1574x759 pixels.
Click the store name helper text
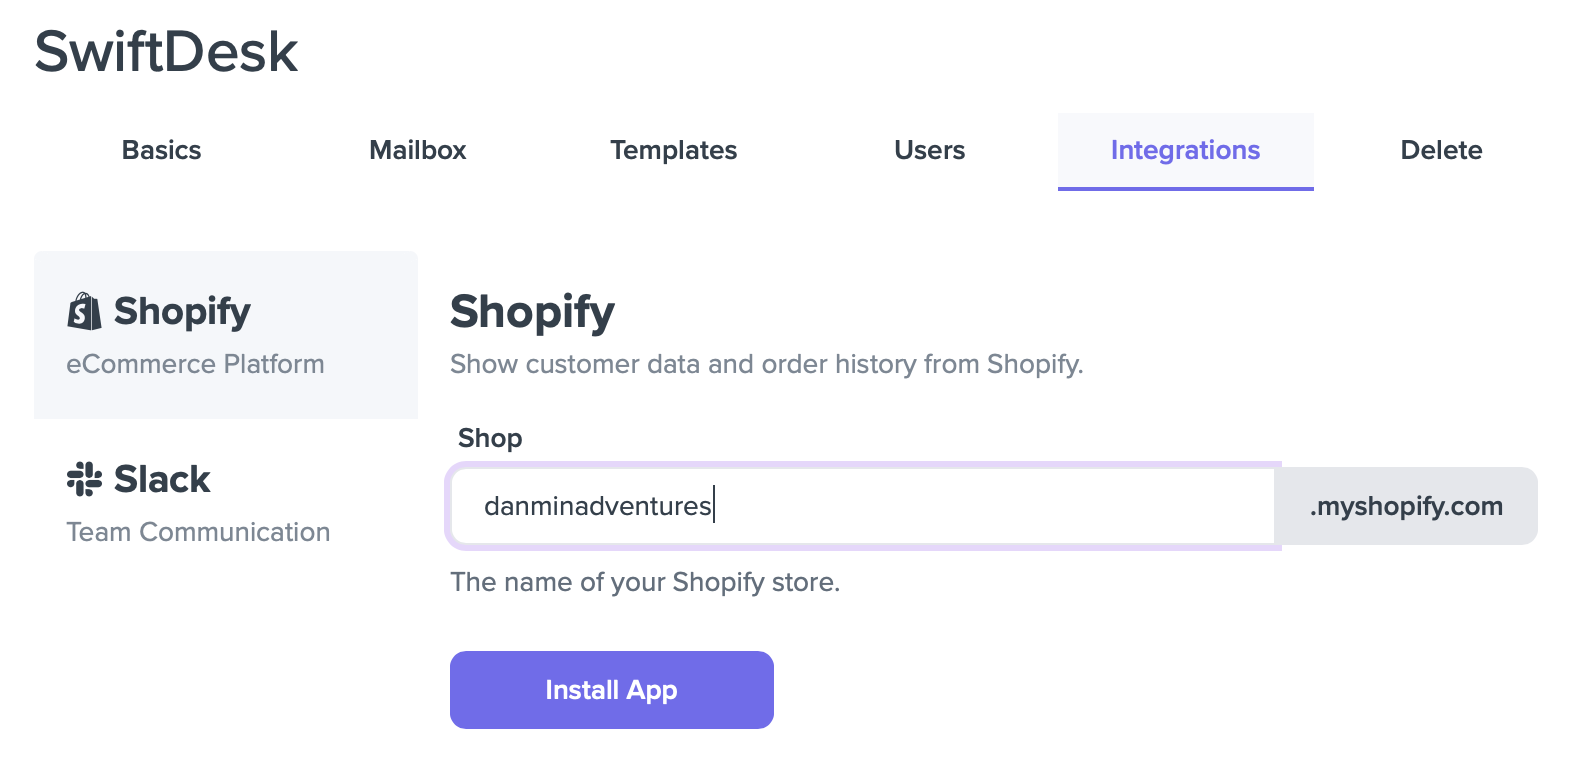(645, 581)
